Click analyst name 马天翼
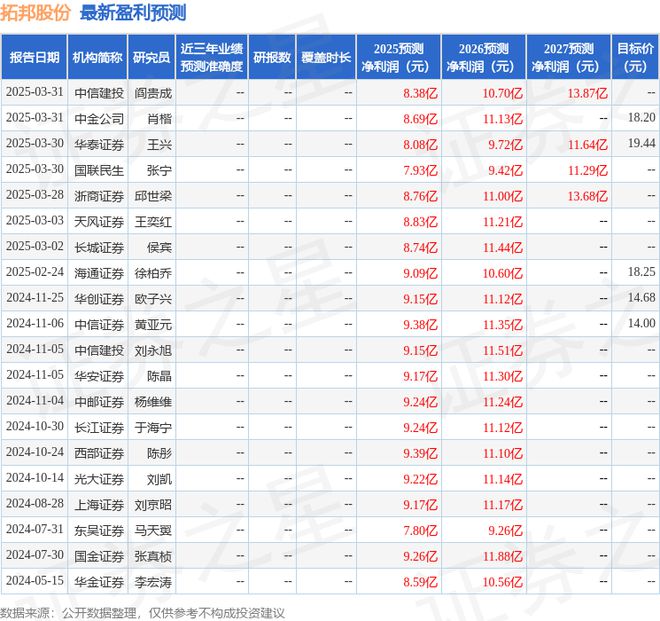Screen dimensions: 660x621 coord(153,530)
